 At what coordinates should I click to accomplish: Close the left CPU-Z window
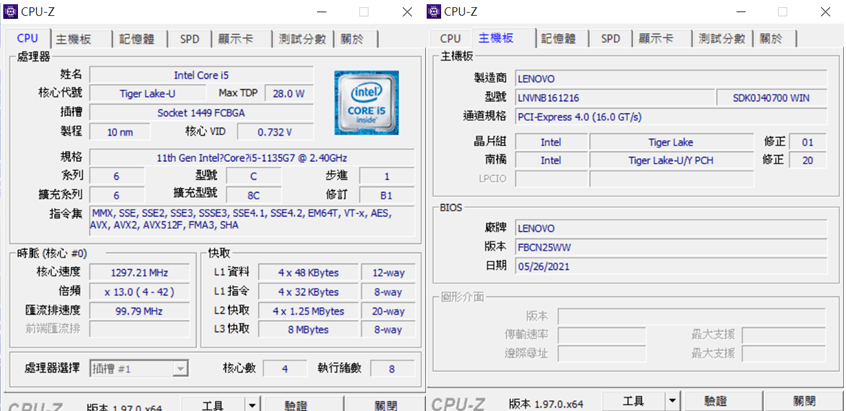[407, 12]
